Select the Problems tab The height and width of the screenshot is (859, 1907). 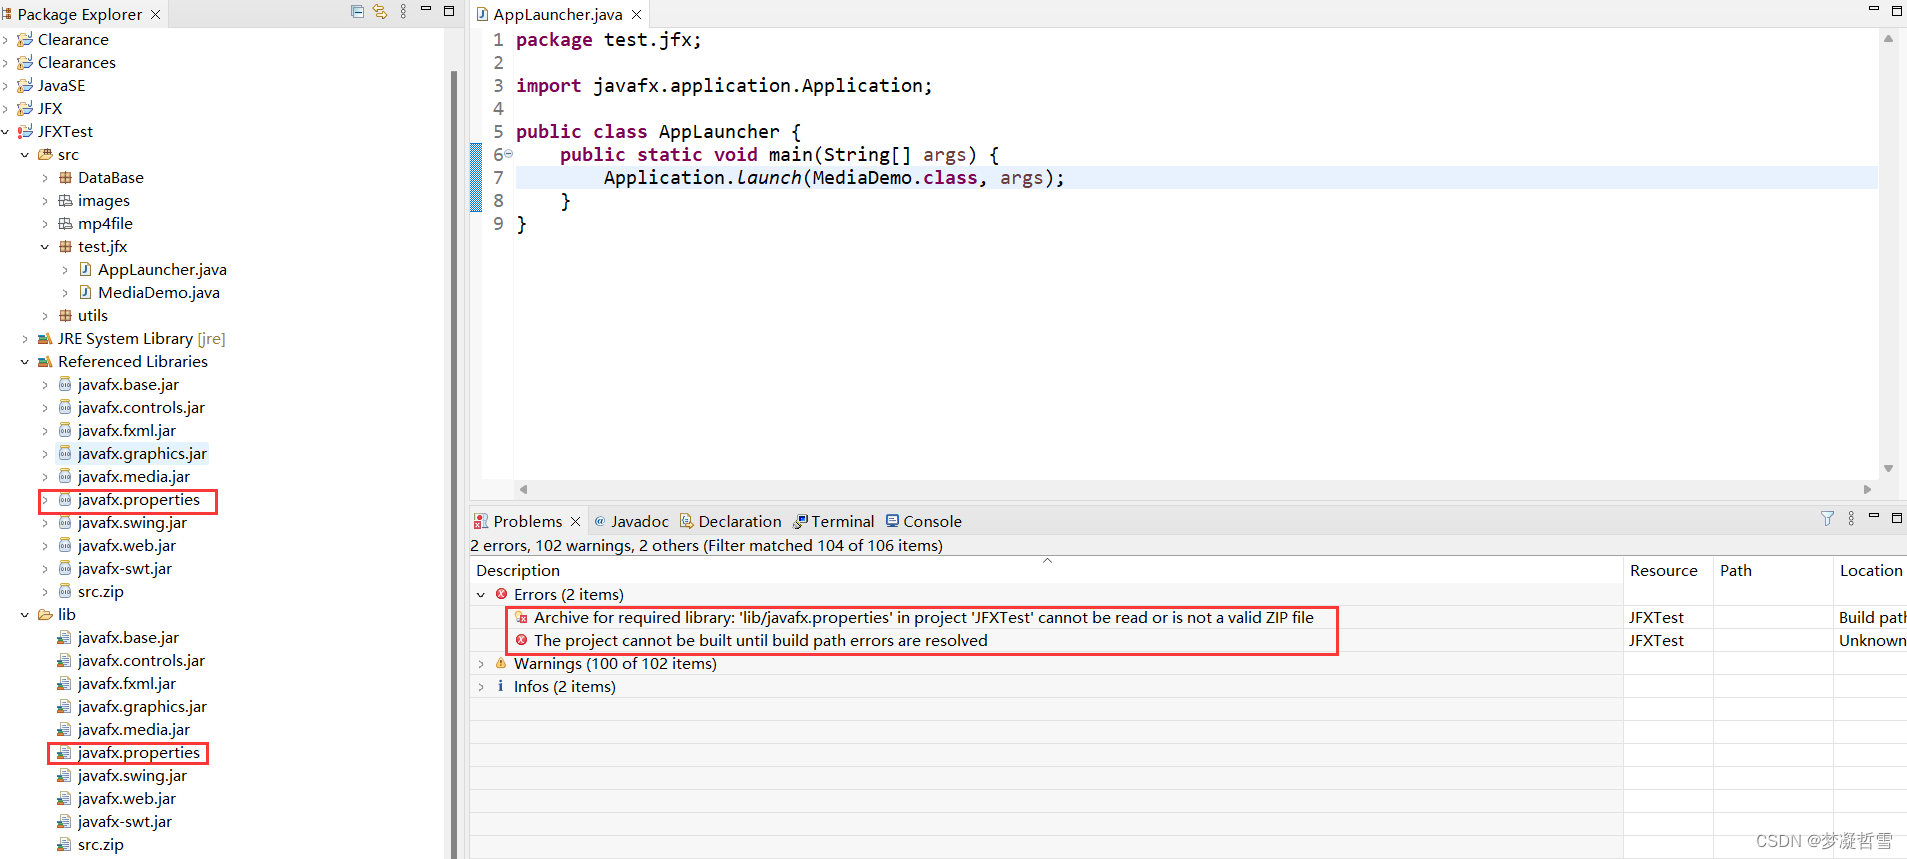tap(527, 521)
